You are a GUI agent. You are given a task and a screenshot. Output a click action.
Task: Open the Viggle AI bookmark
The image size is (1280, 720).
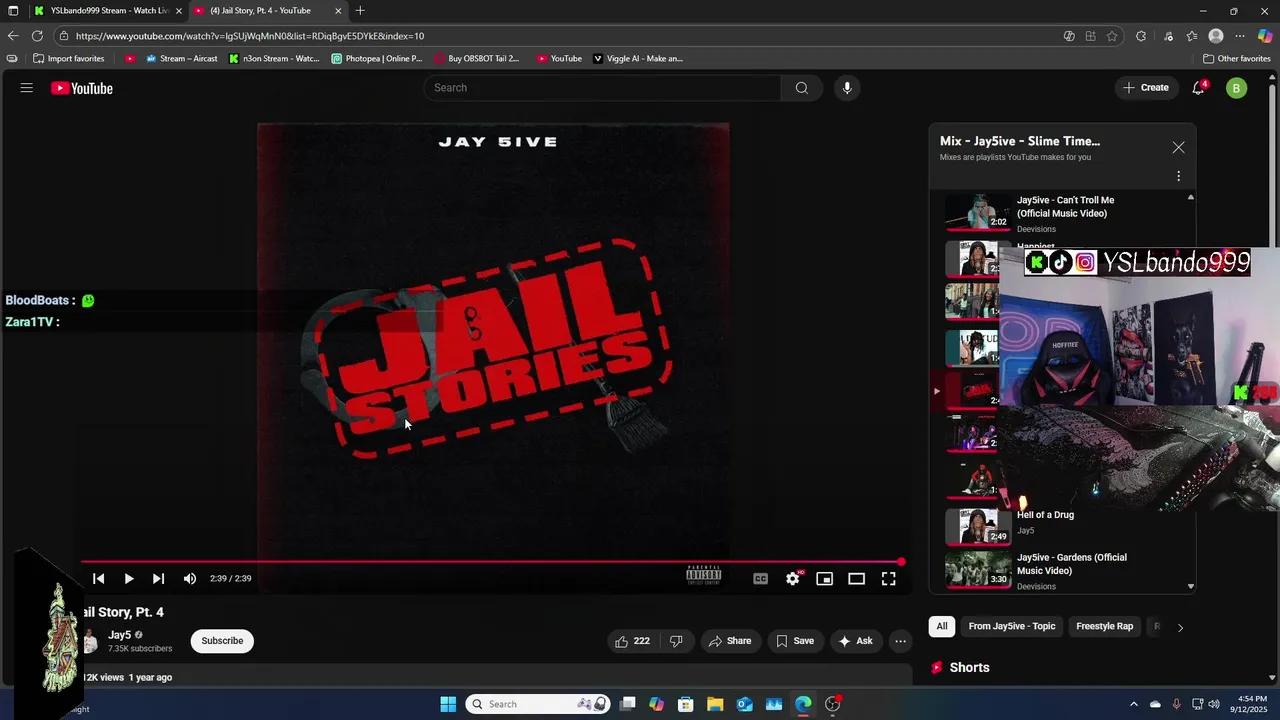click(638, 59)
